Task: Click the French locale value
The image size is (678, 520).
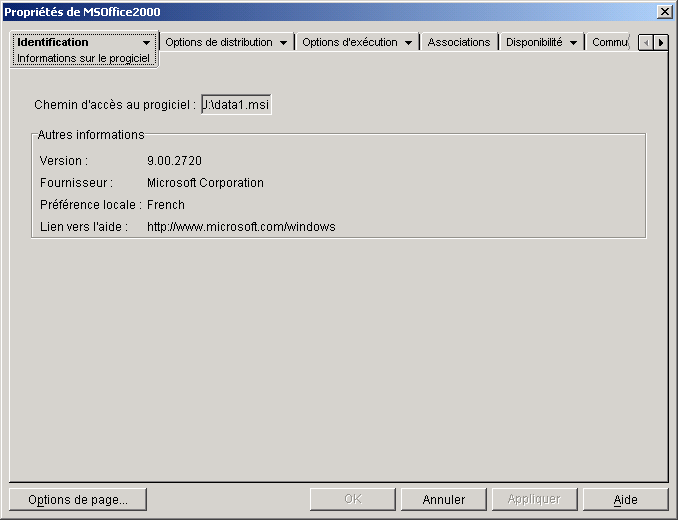Action: point(166,205)
